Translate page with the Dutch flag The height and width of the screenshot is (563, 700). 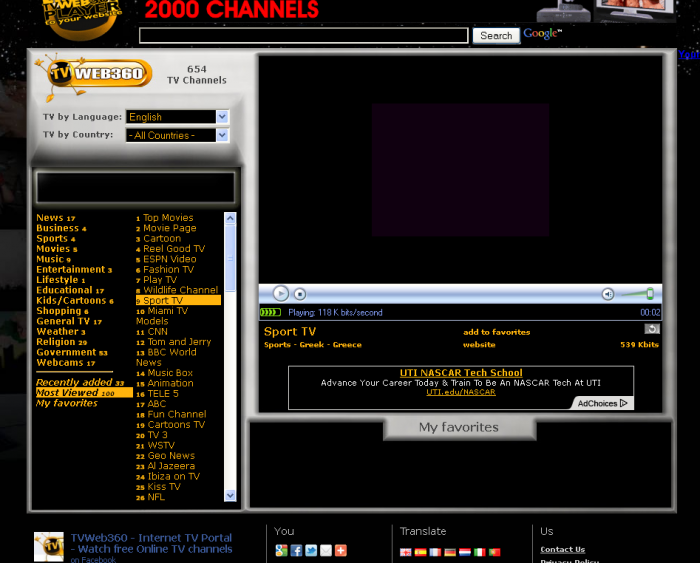[465, 552]
